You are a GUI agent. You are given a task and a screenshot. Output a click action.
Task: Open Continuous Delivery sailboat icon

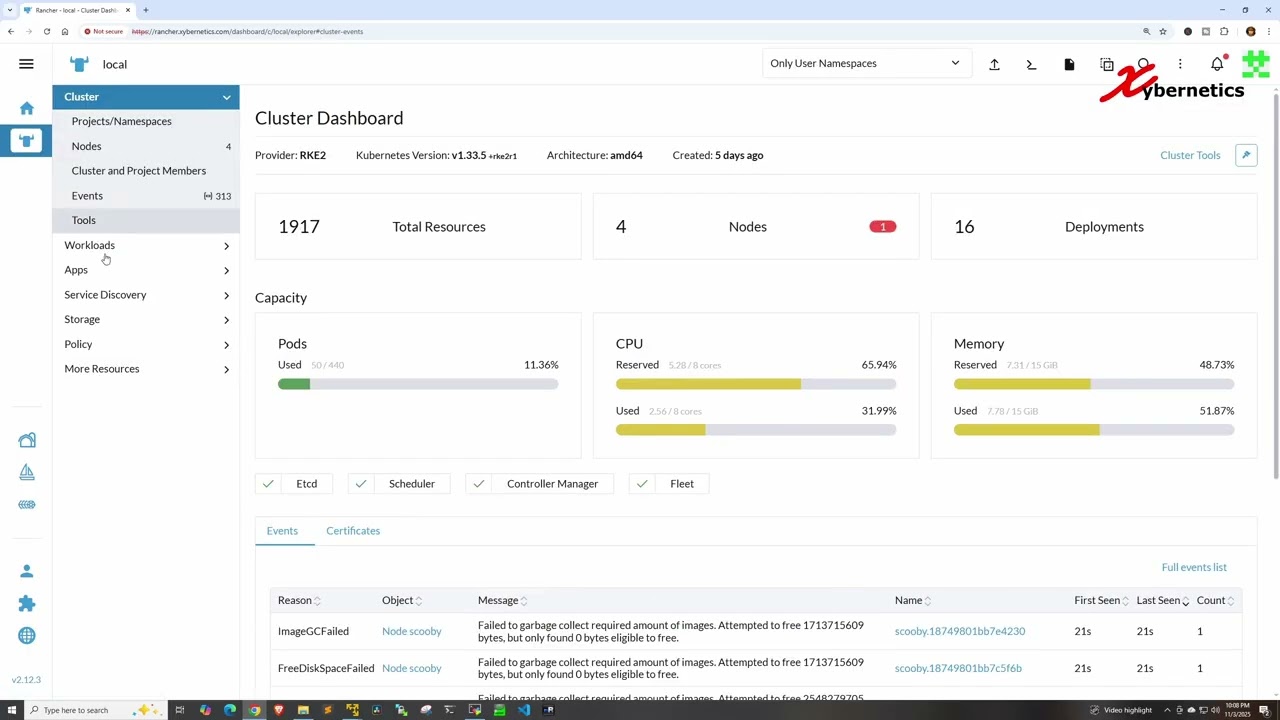coord(27,472)
